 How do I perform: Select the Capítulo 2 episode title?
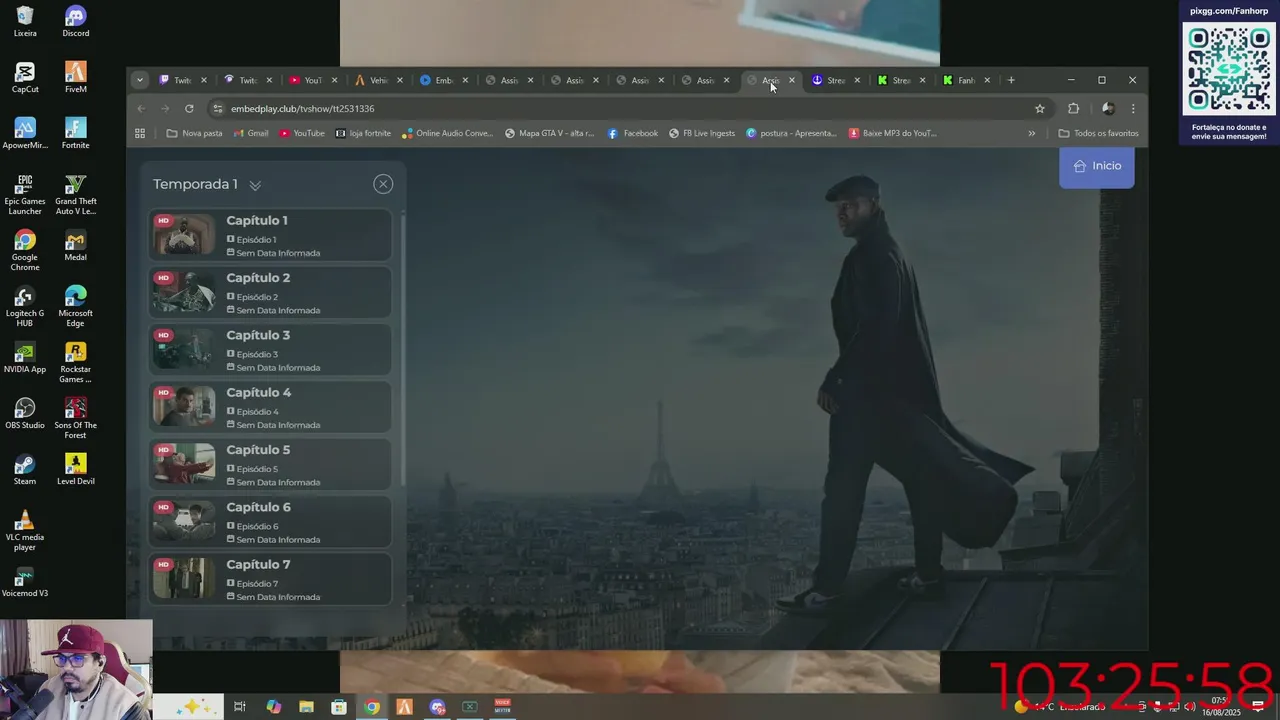(x=258, y=278)
